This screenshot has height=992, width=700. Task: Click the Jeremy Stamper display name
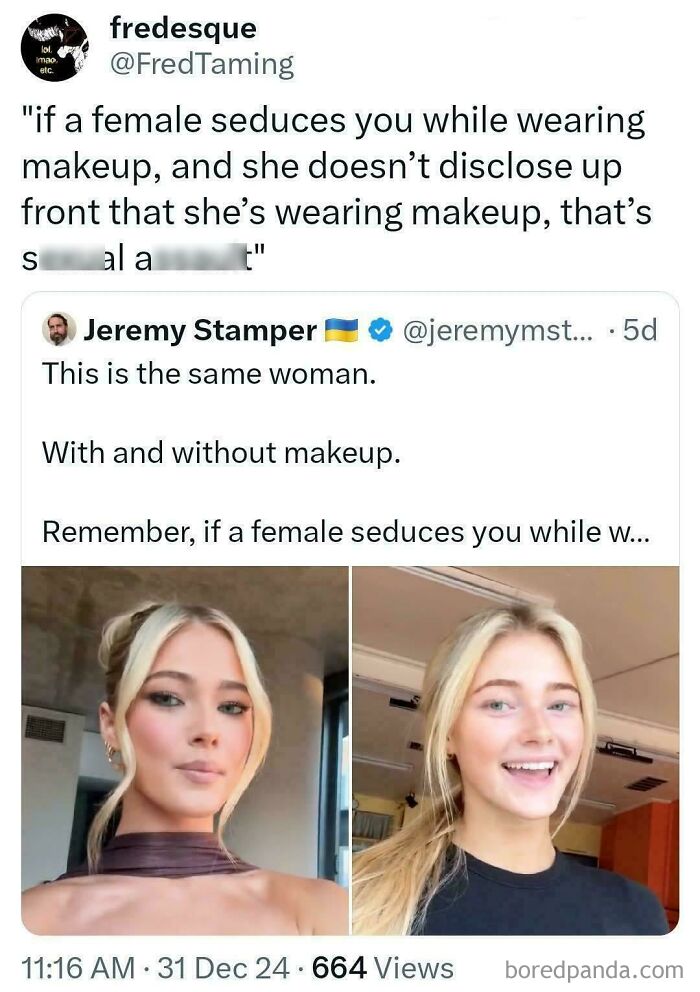coord(200,330)
